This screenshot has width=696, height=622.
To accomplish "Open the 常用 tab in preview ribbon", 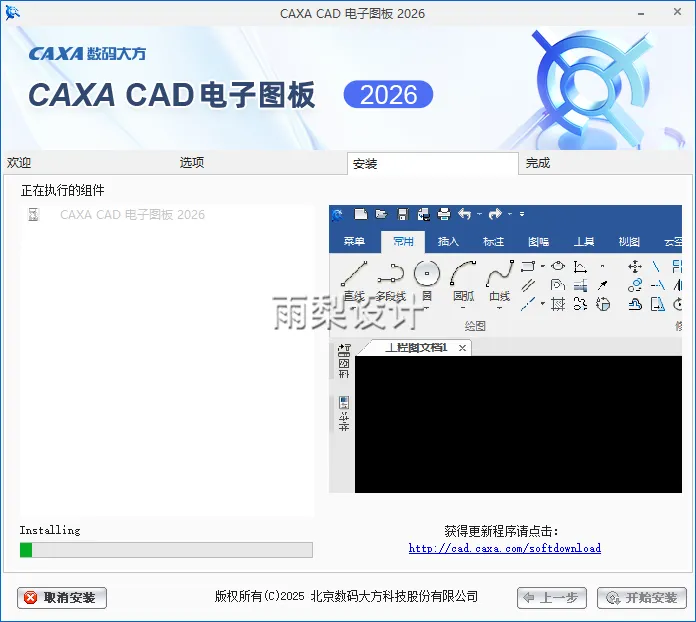I will 403,242.
